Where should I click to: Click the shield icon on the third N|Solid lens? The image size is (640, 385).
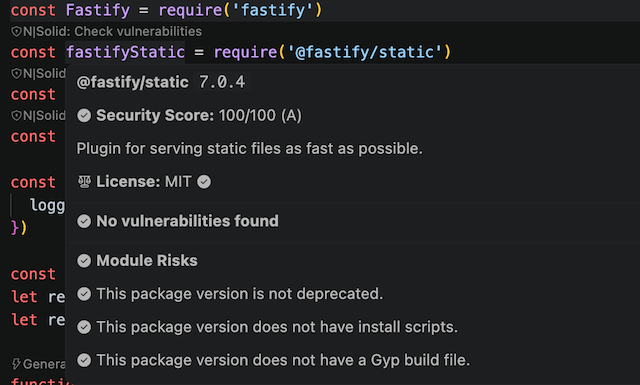[16, 116]
